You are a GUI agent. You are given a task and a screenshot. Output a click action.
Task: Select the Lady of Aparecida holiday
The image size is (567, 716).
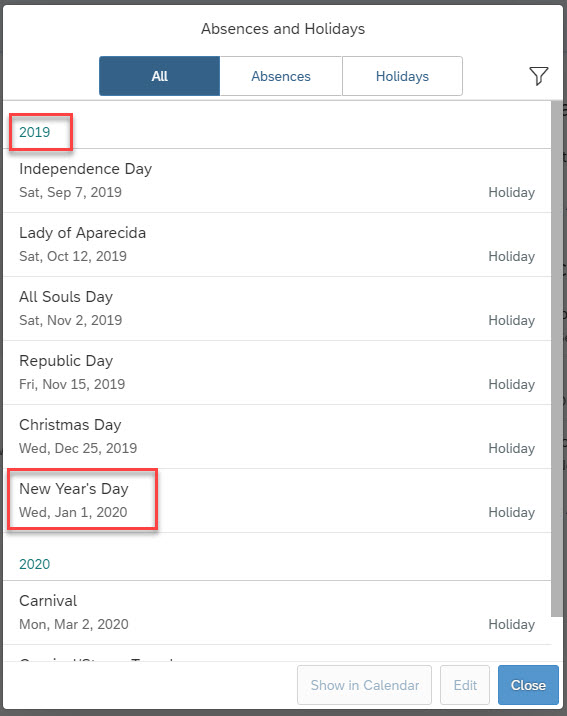pos(277,244)
